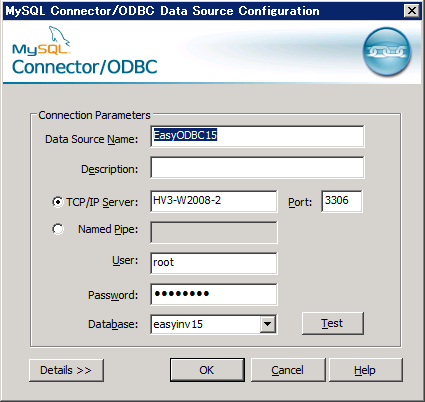The image size is (425, 402).
Task: Click the OK button
Action: [x=207, y=370]
